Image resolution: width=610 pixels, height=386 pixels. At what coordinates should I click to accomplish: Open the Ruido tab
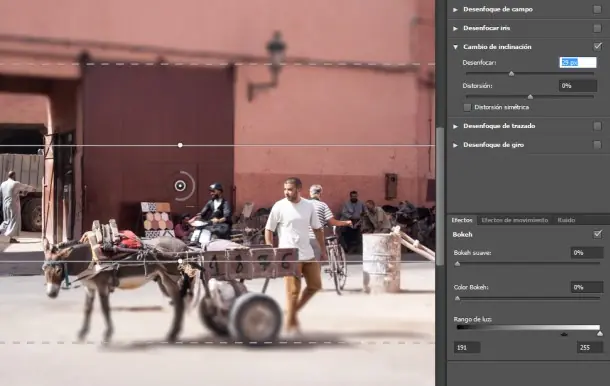[566, 220]
